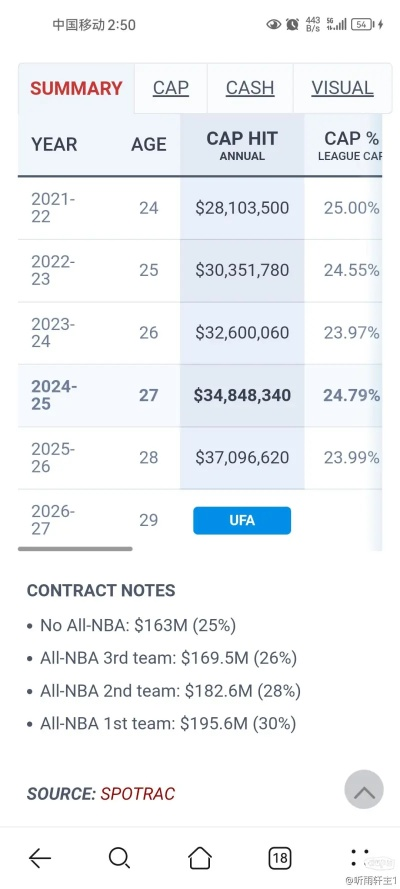400x889 pixels.
Task: Tap the browser back arrow icon
Action: point(40,858)
